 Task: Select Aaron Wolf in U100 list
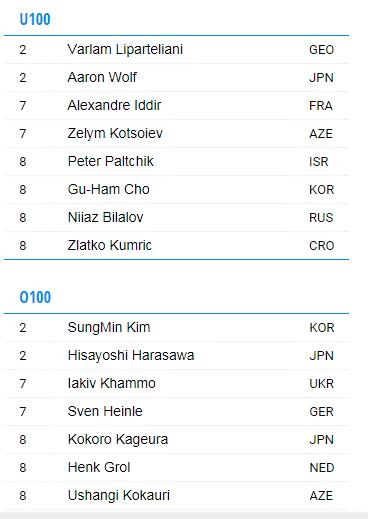102,77
